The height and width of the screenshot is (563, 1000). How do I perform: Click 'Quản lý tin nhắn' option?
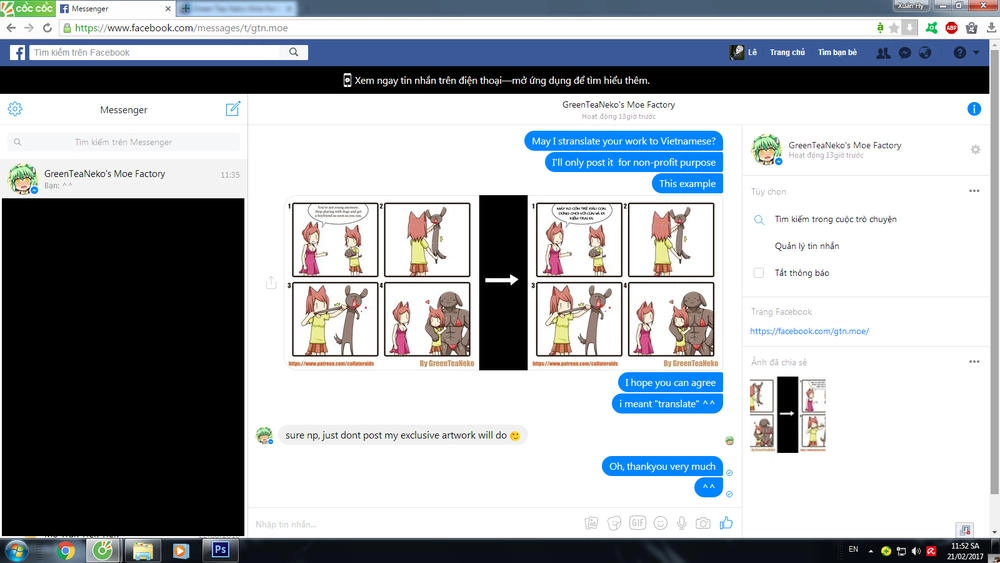click(x=807, y=246)
